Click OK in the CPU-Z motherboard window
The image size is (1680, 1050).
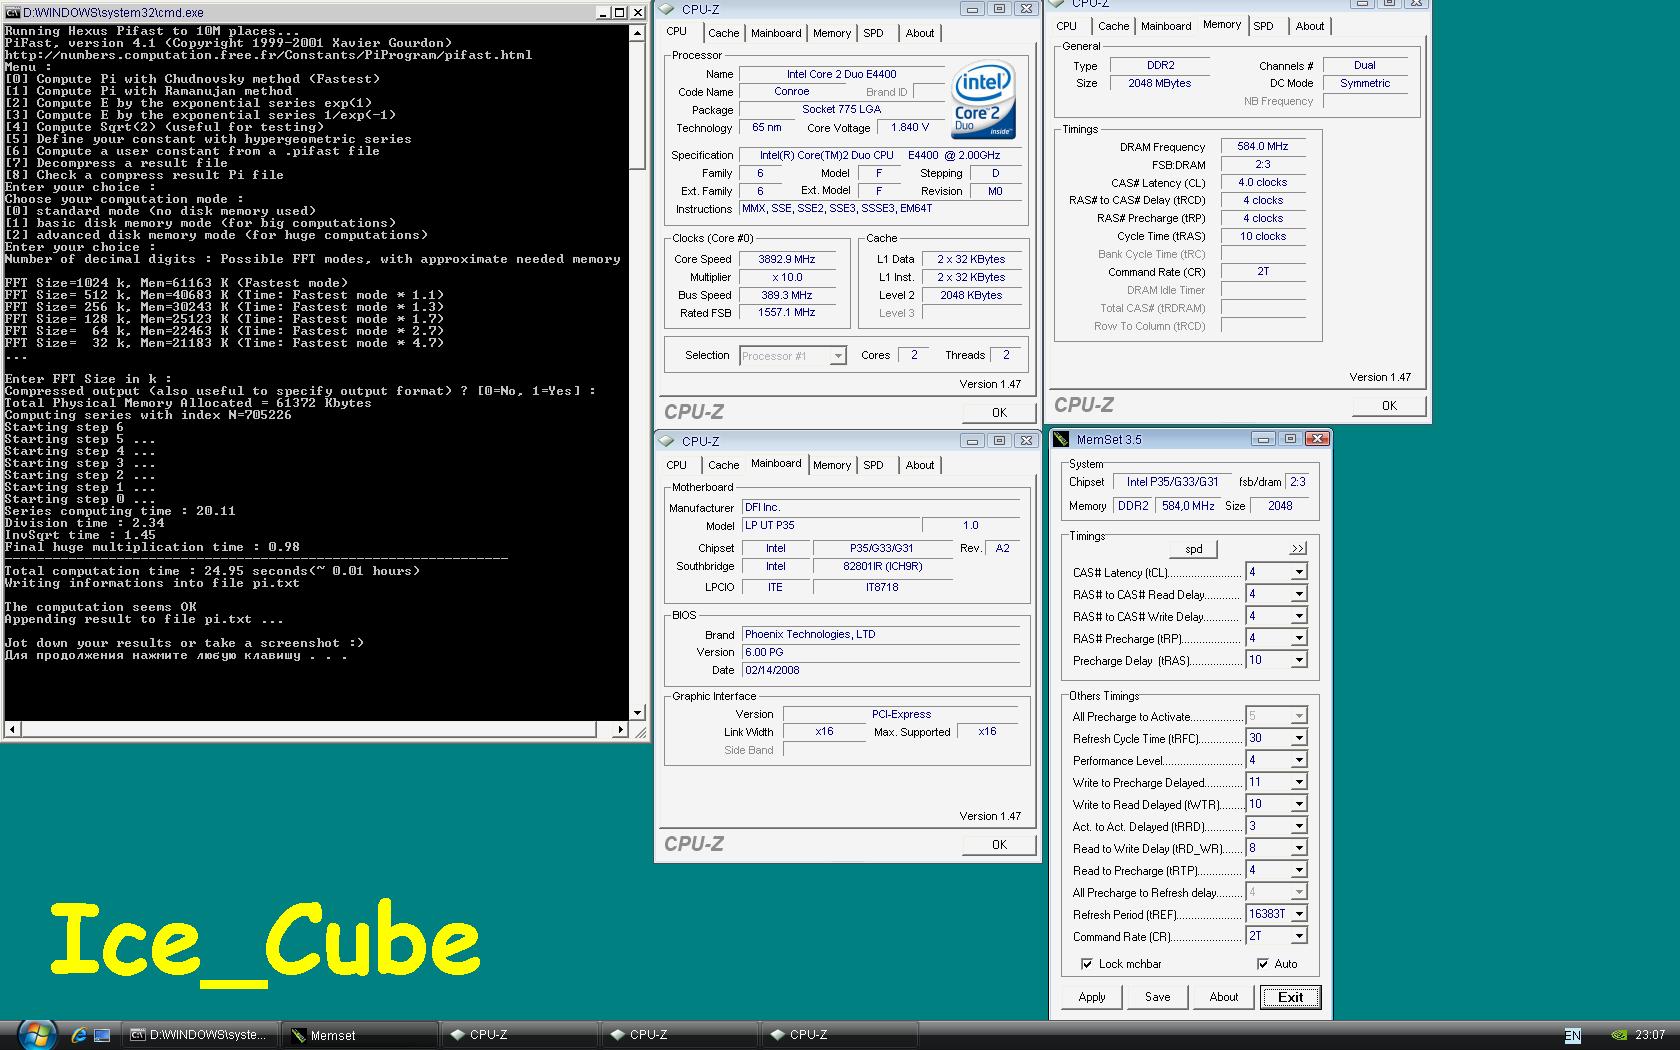(x=999, y=844)
